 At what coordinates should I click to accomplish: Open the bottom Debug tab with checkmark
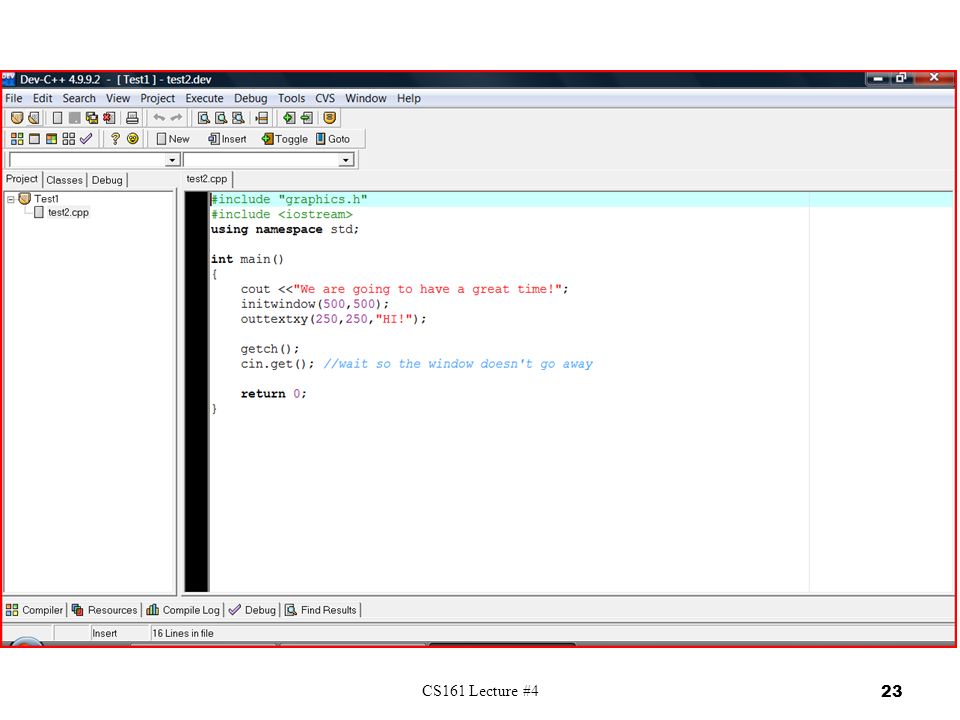coord(252,610)
